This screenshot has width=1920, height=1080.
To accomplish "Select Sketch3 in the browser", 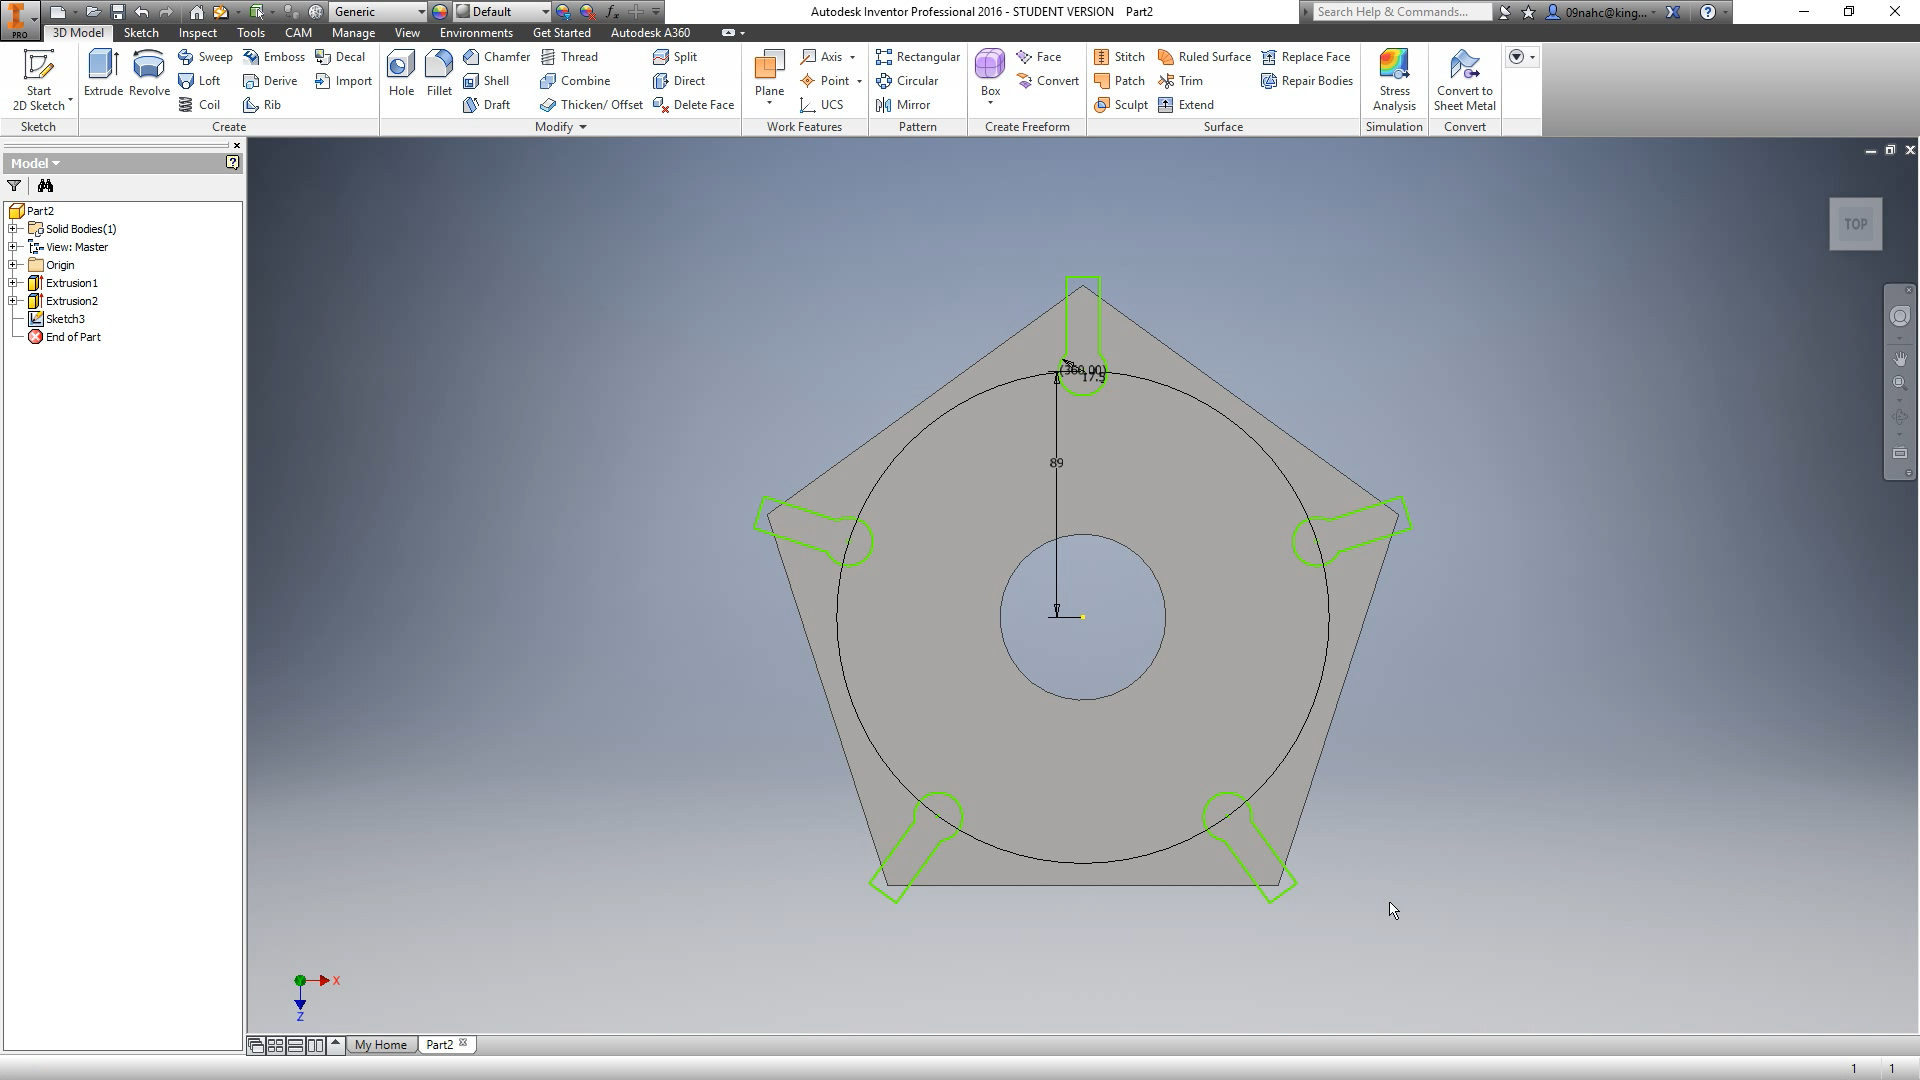I will point(57,319).
